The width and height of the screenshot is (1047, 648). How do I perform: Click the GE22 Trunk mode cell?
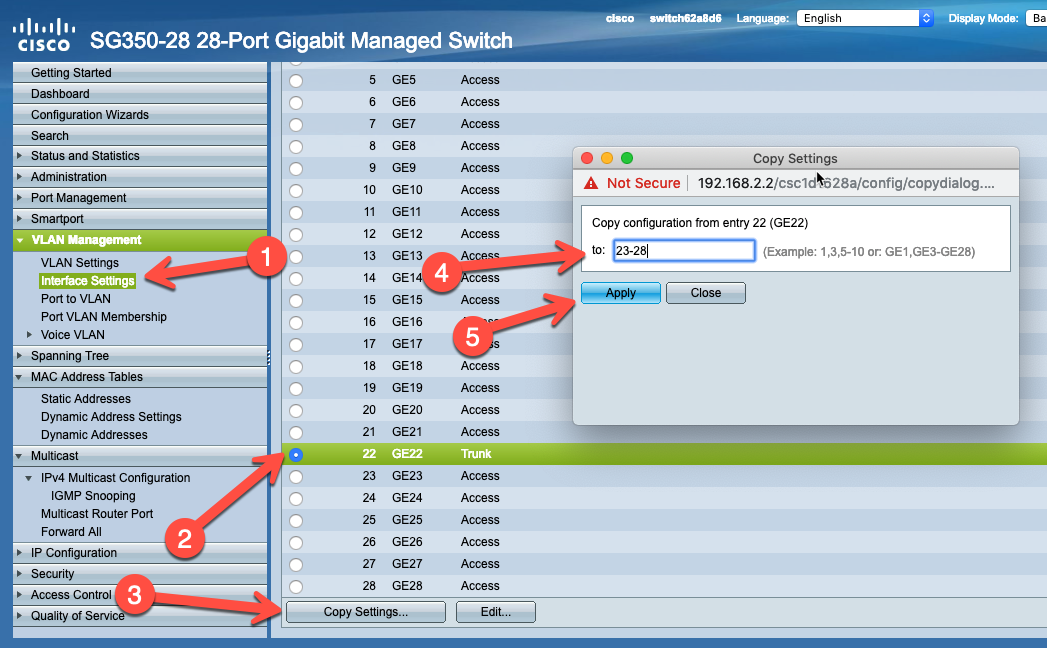475,454
